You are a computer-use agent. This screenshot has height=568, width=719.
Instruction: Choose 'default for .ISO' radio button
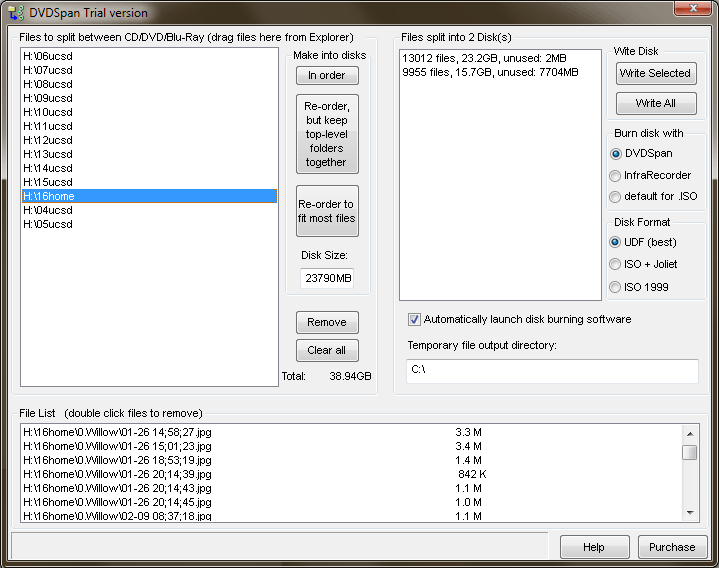point(616,197)
